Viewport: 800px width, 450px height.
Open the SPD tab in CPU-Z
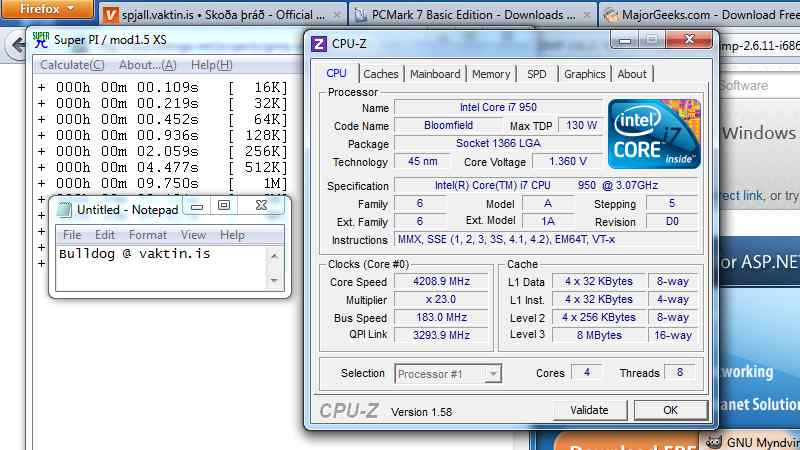537,74
